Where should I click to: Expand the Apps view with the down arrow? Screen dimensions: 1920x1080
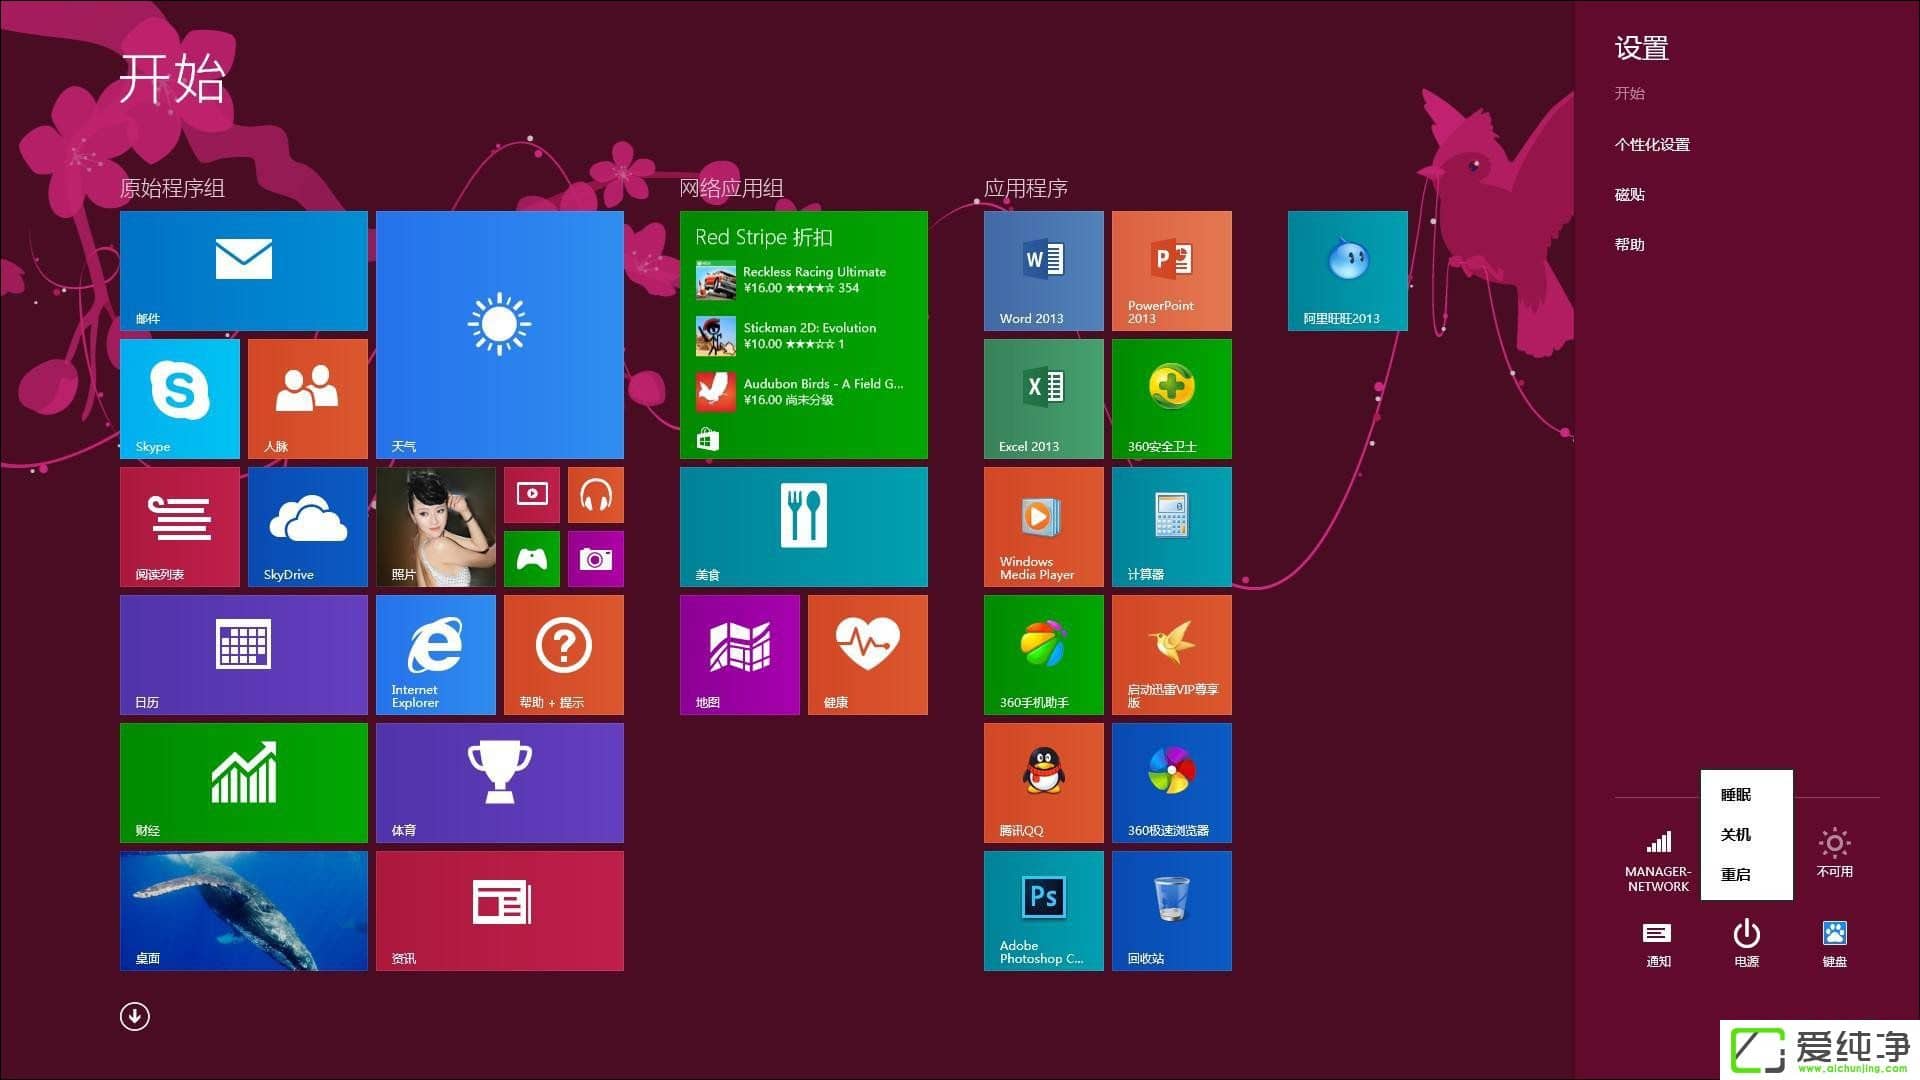pos(133,1015)
